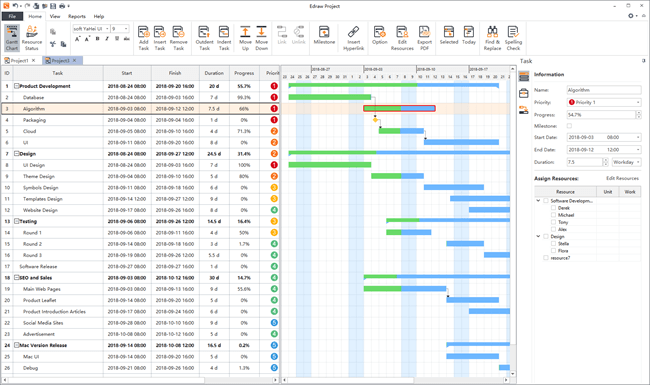Check the Design resource group checkbox
The width and height of the screenshot is (650, 385).
pos(546,236)
